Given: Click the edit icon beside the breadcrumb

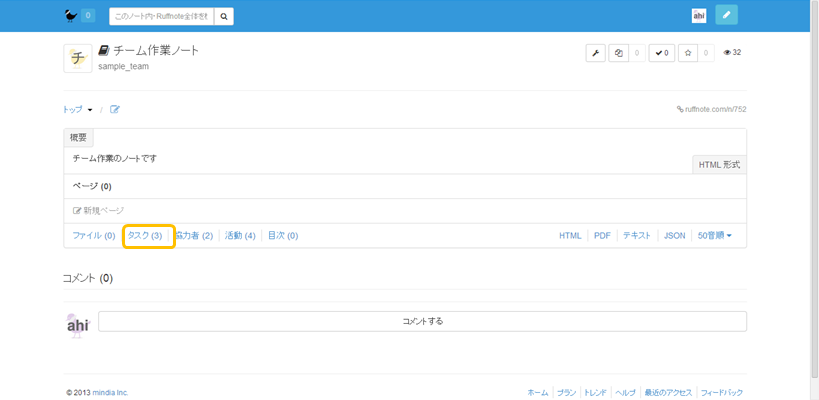Looking at the screenshot, I should click(115, 110).
